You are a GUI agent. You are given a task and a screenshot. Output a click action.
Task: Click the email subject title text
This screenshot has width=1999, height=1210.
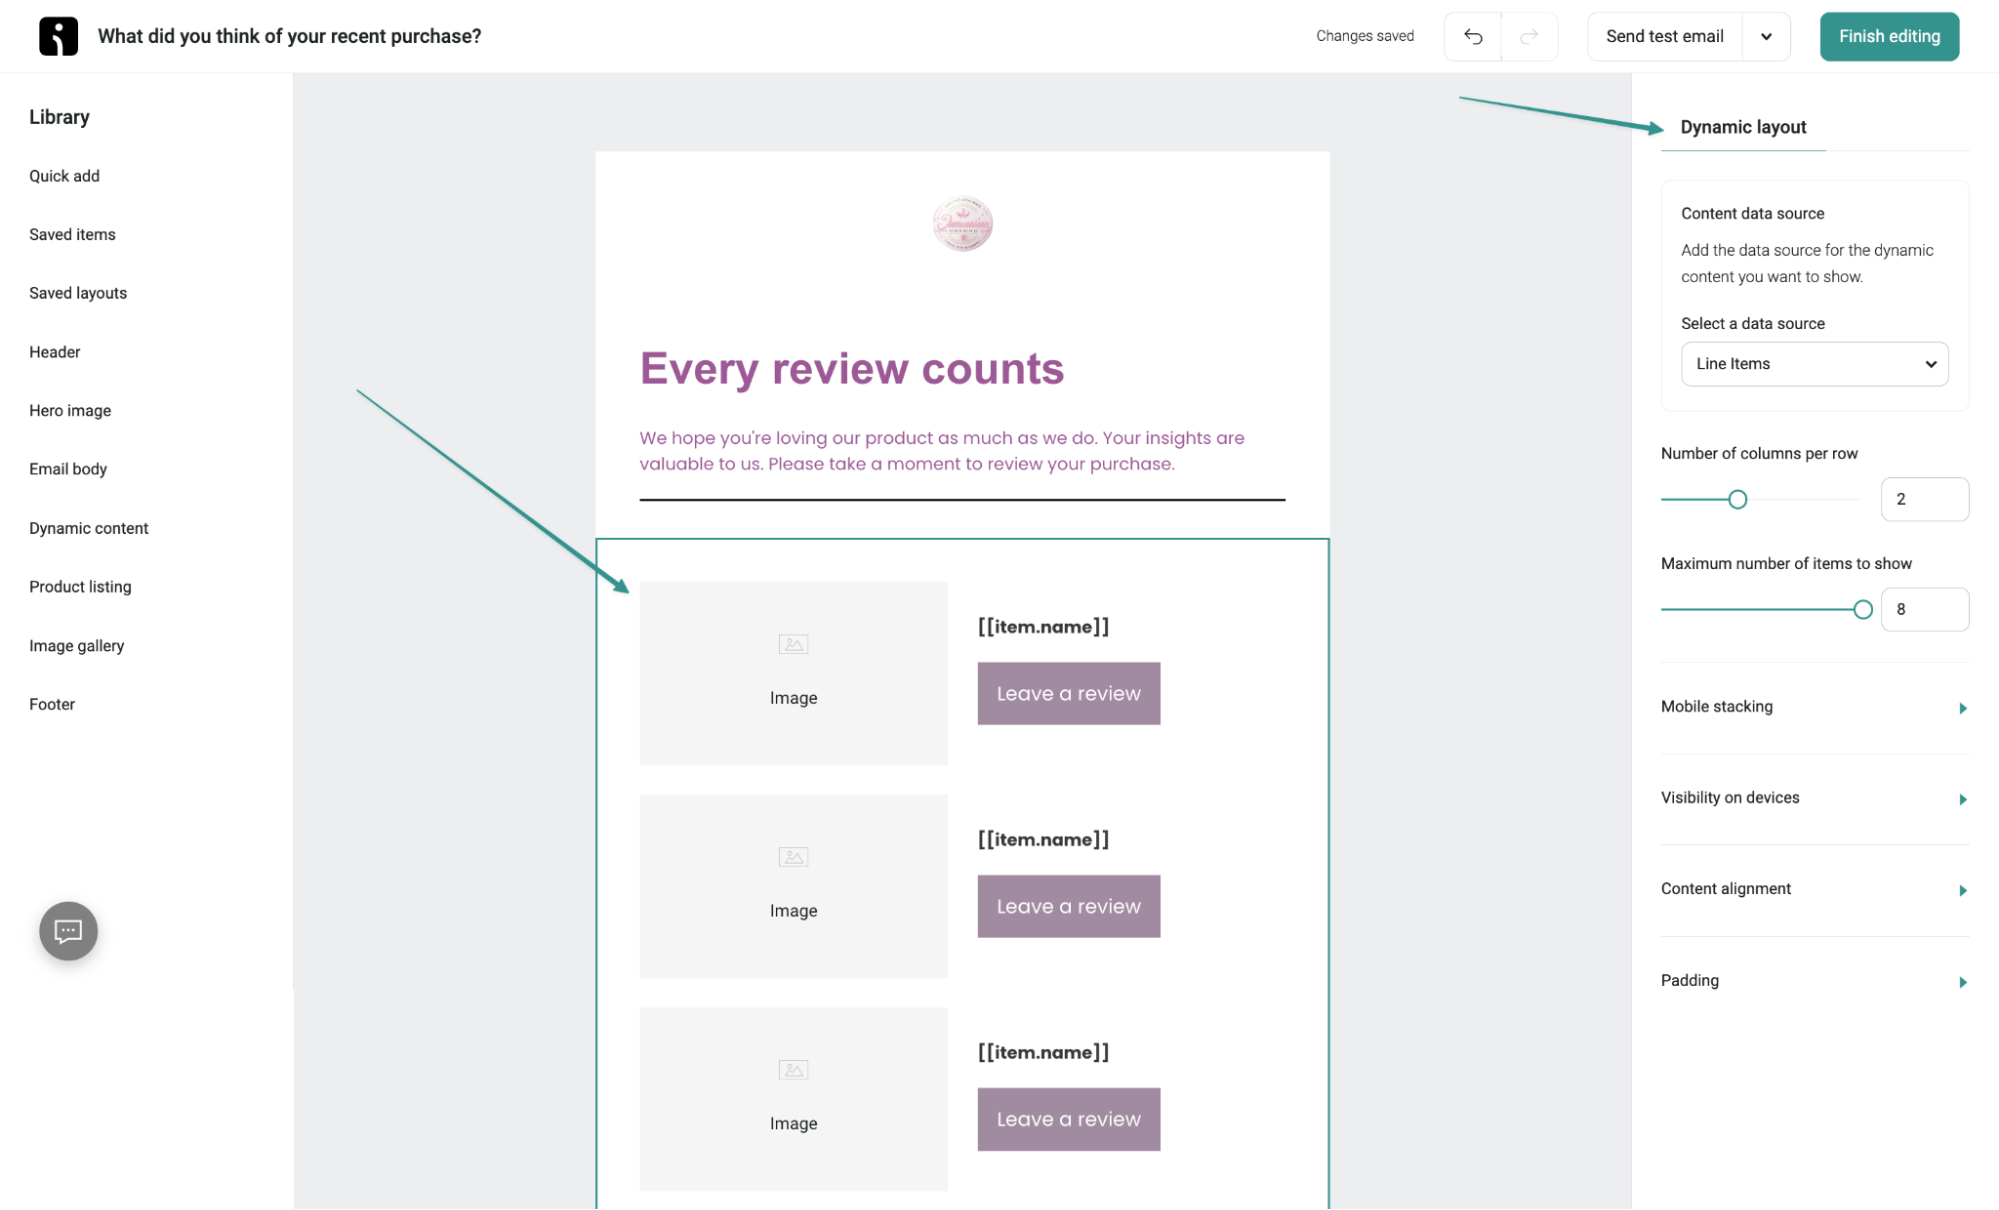click(x=289, y=36)
